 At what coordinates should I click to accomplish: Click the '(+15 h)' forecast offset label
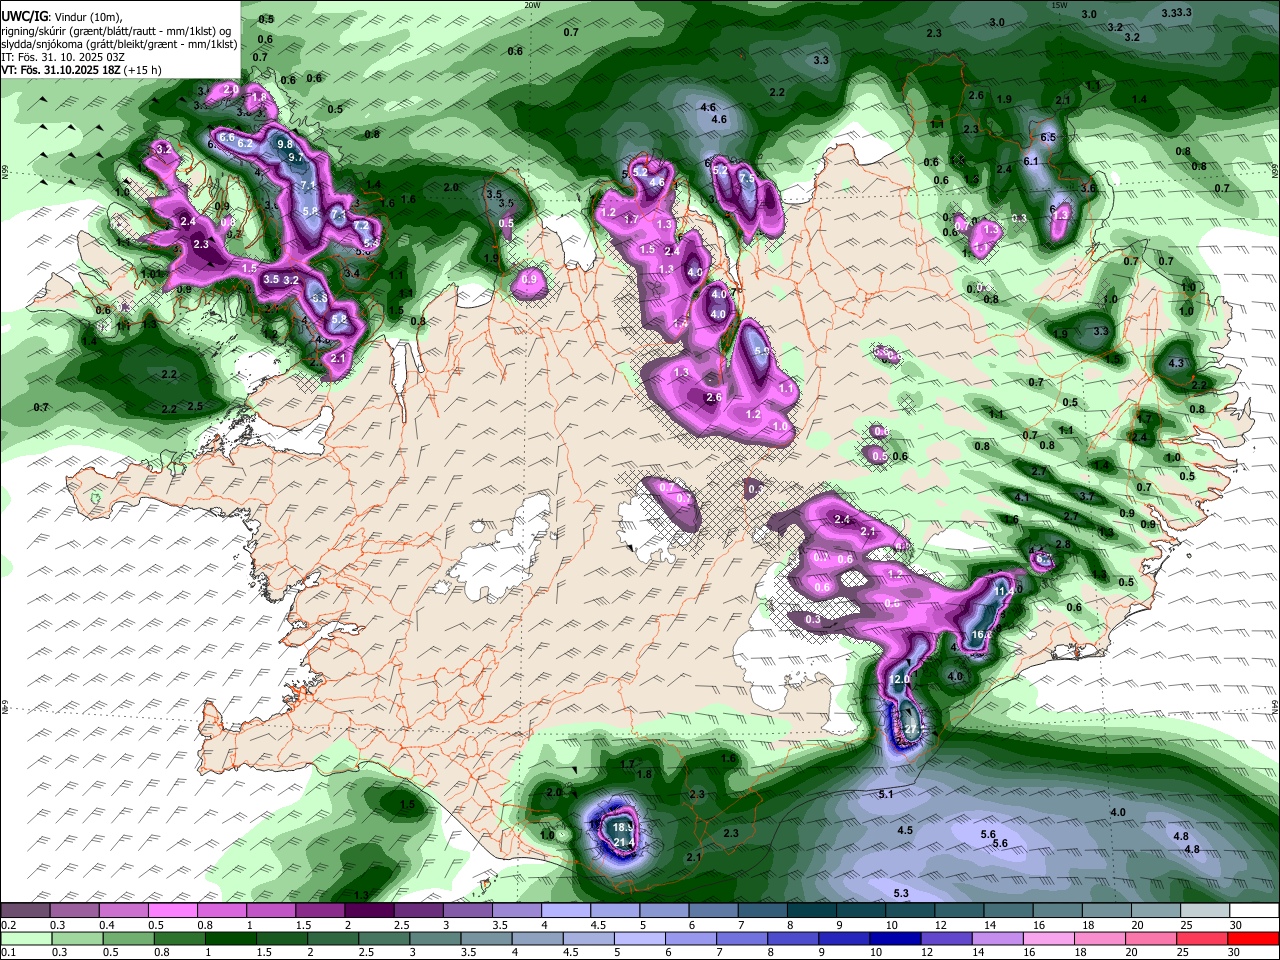tap(142, 70)
